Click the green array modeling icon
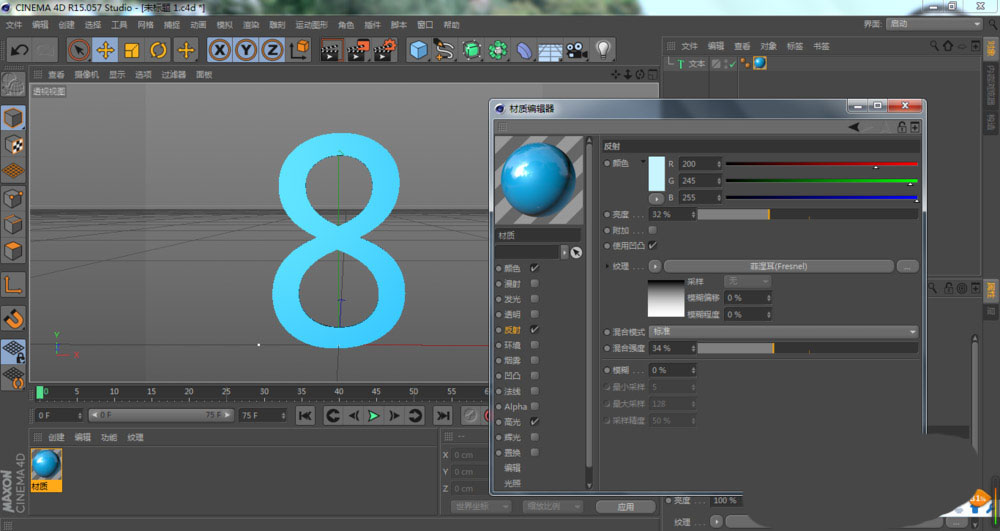 [497, 50]
